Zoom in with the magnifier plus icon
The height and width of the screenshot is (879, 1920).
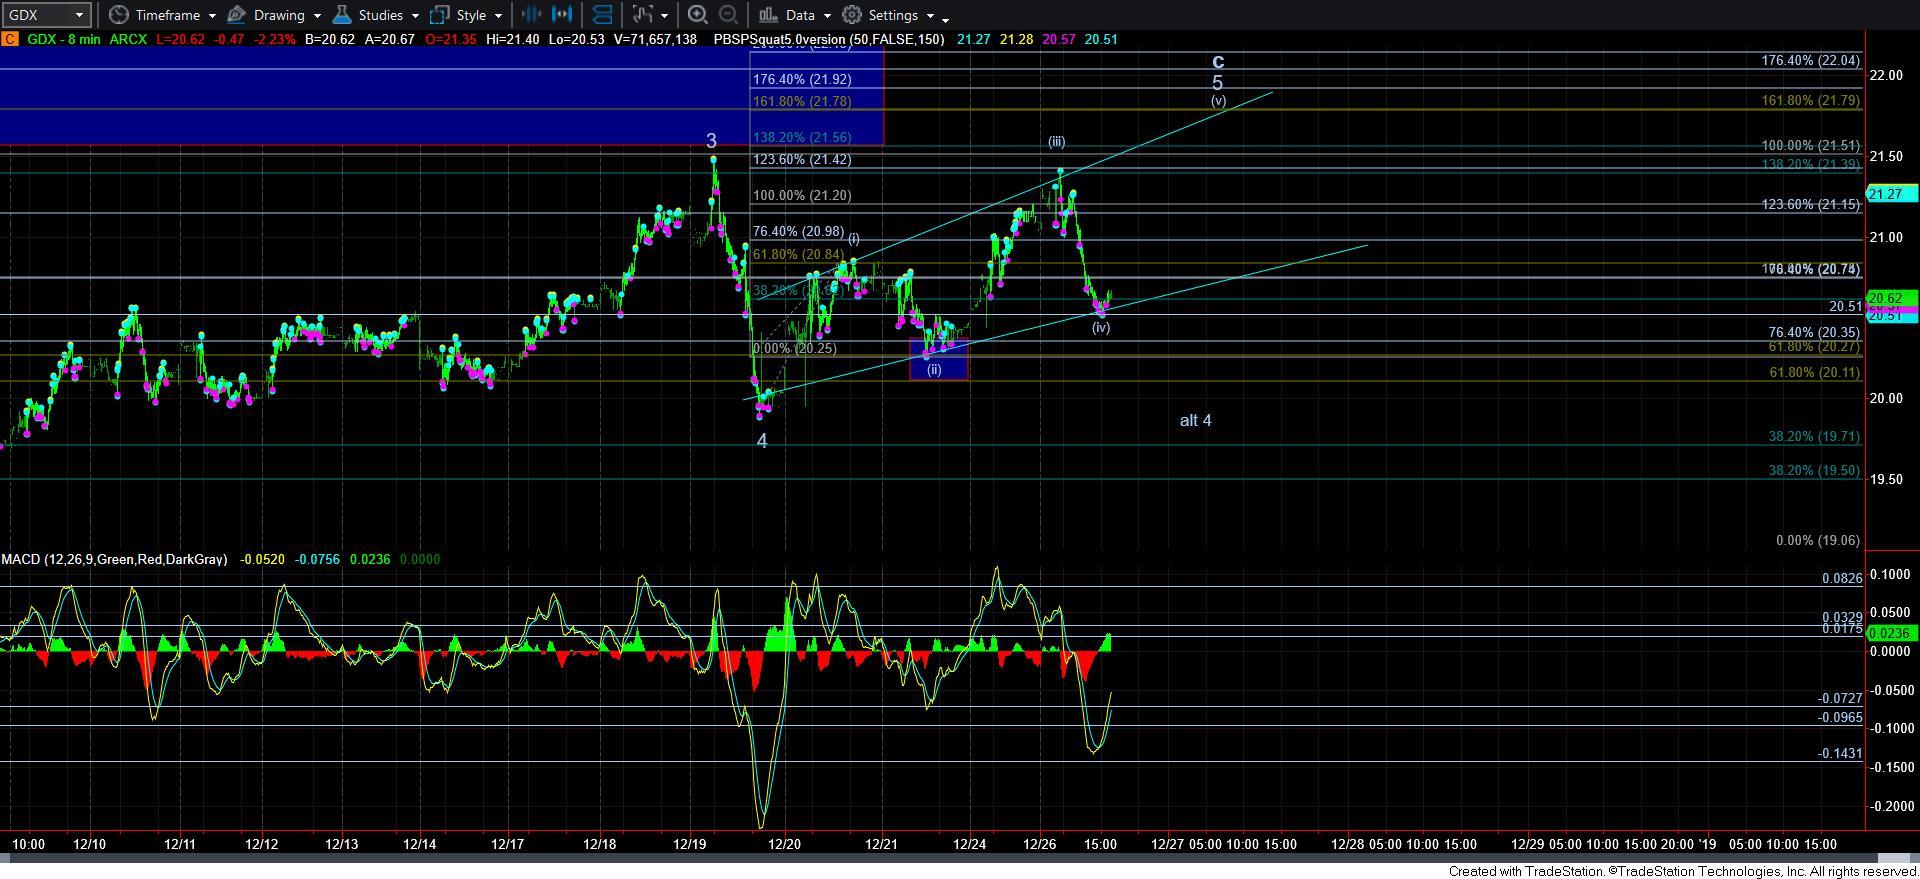tap(698, 15)
